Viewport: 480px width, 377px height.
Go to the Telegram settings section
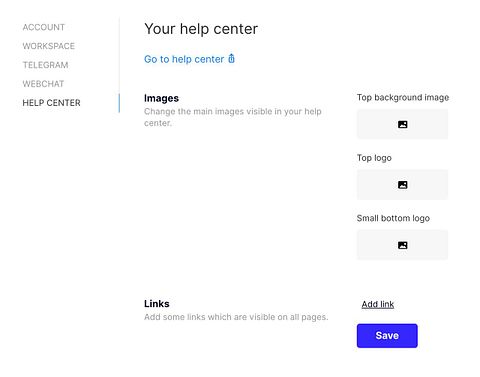coord(45,65)
